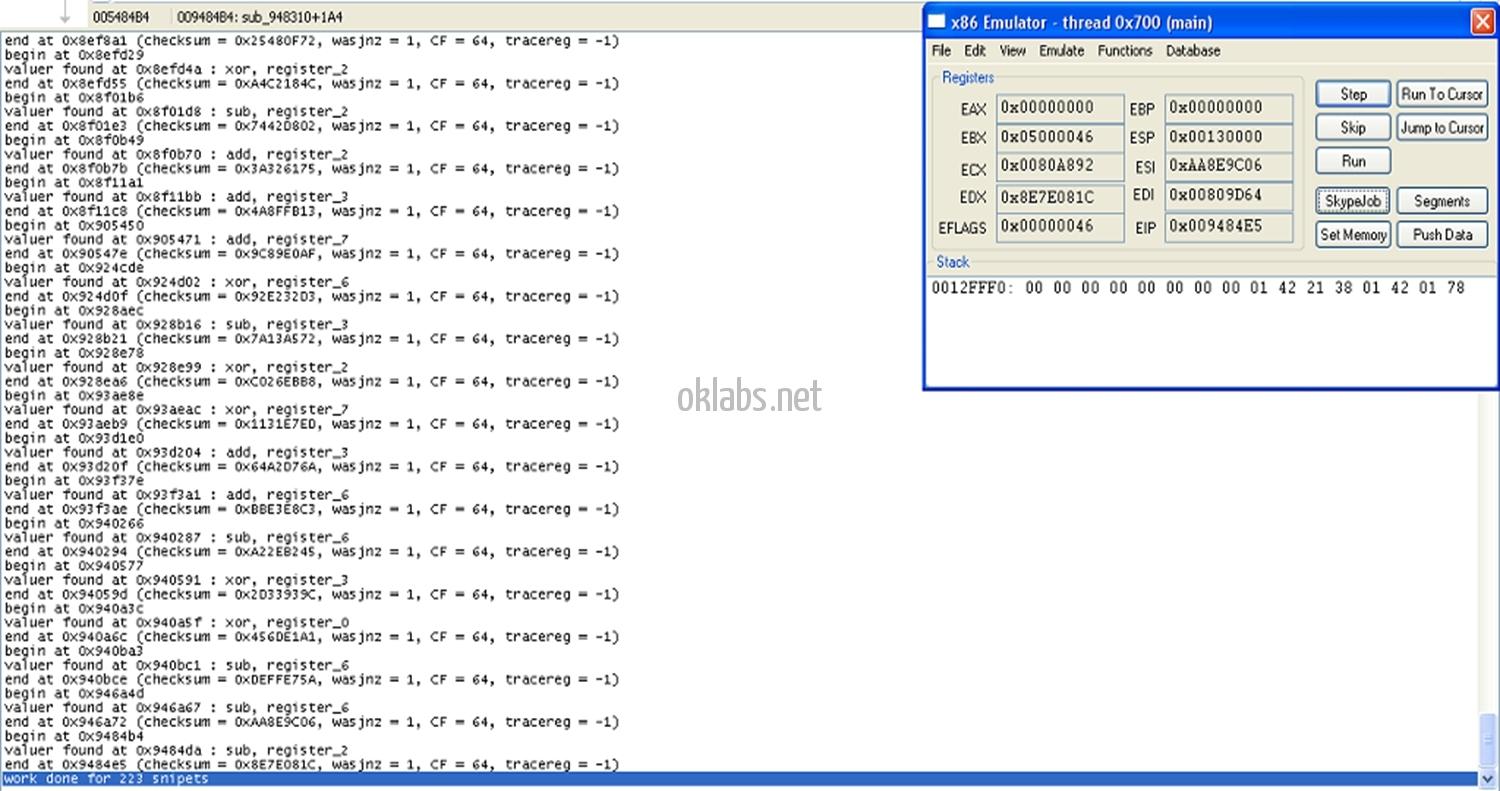Image resolution: width=1500 pixels, height=791 pixels.
Task: Click the Set Memory button
Action: 1352,235
